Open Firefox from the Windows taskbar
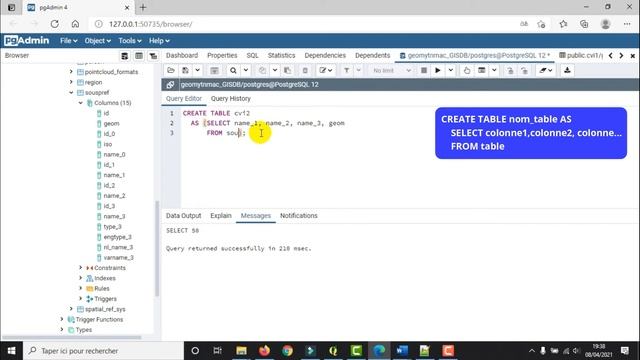Image resolution: width=640 pixels, height=360 pixels. (264, 351)
